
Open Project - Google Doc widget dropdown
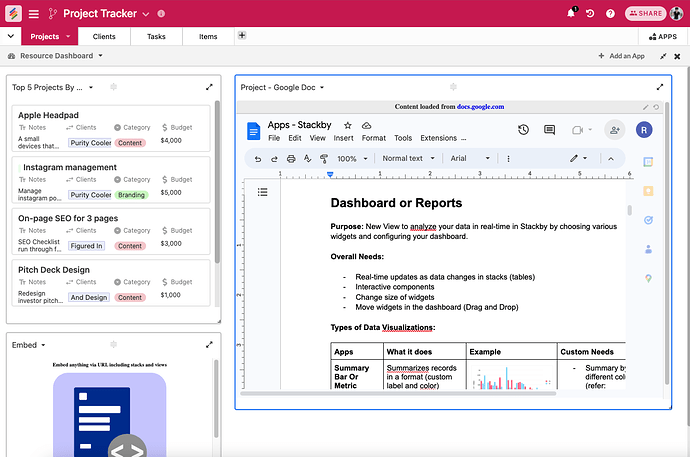pos(322,88)
